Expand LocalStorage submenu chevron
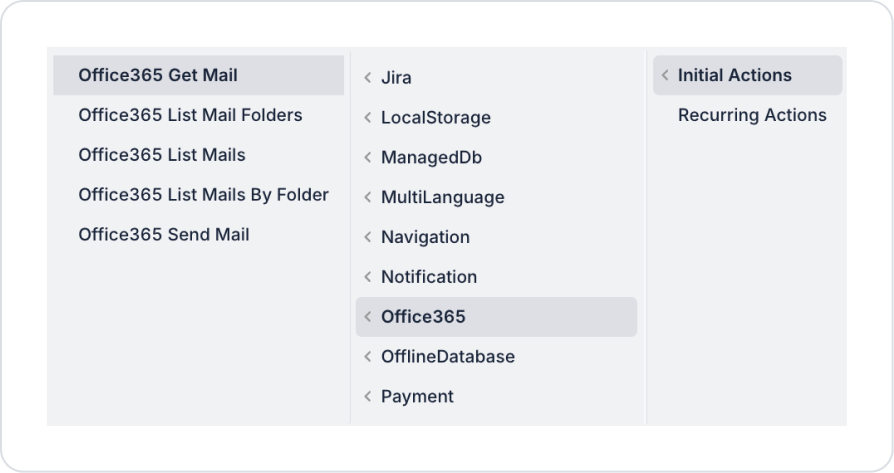894x473 pixels. coord(368,117)
